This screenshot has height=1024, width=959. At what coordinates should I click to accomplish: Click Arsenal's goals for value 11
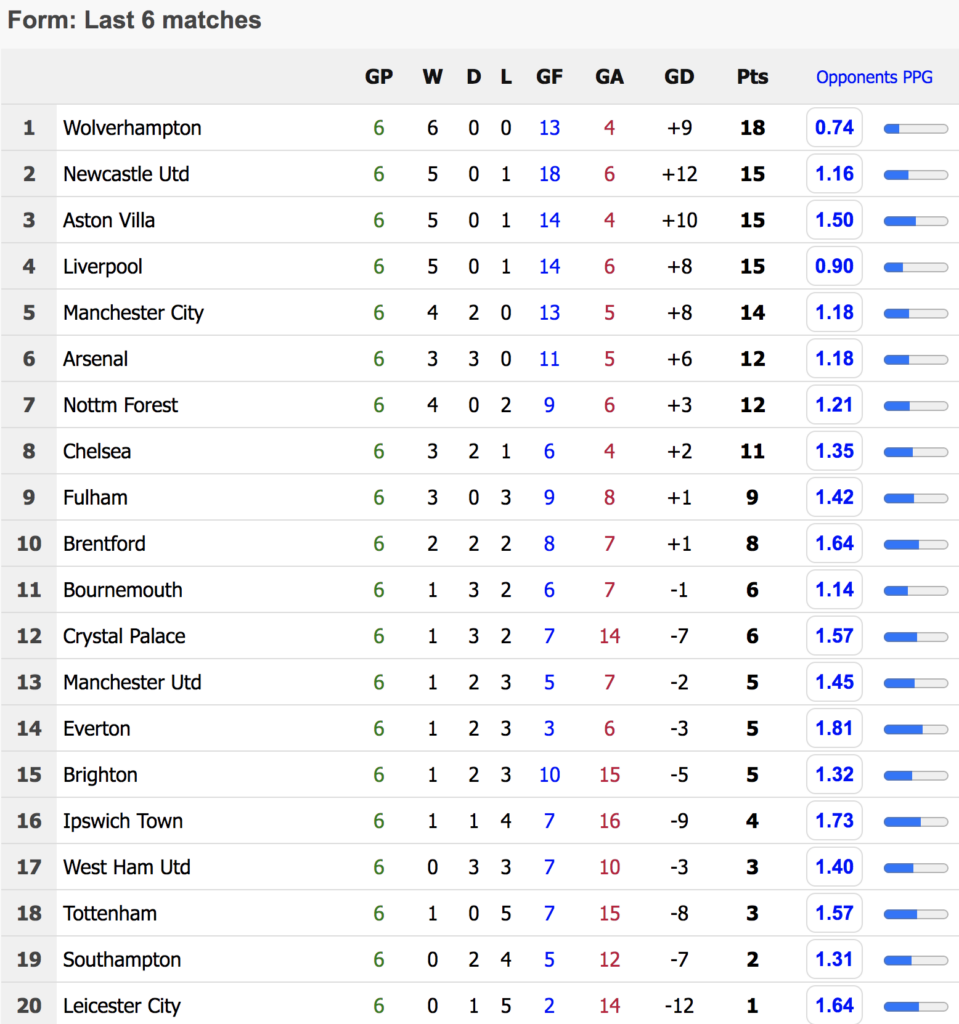pos(549,359)
